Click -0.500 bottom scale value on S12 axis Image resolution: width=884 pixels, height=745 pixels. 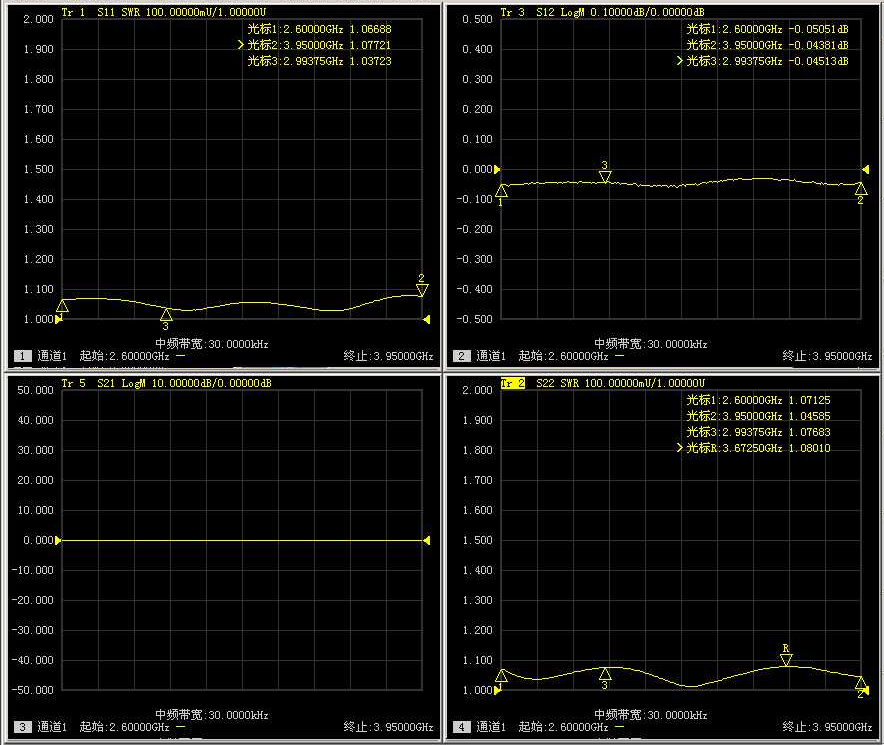(x=475, y=319)
